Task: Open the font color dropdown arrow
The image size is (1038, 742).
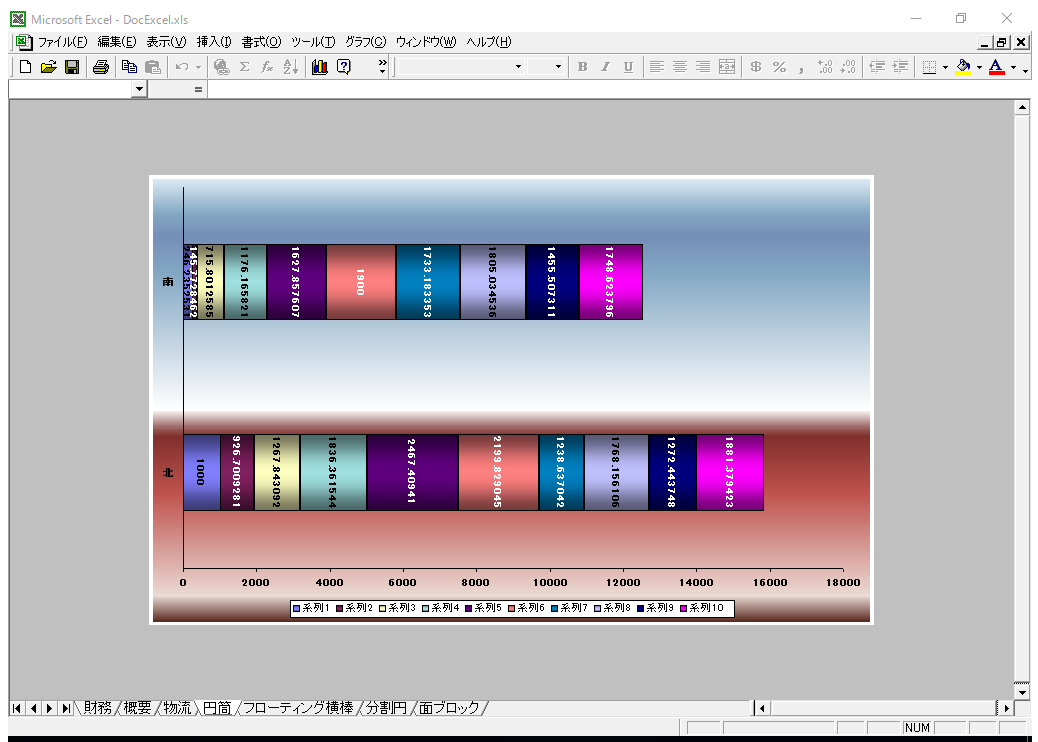Action: [x=1013, y=68]
